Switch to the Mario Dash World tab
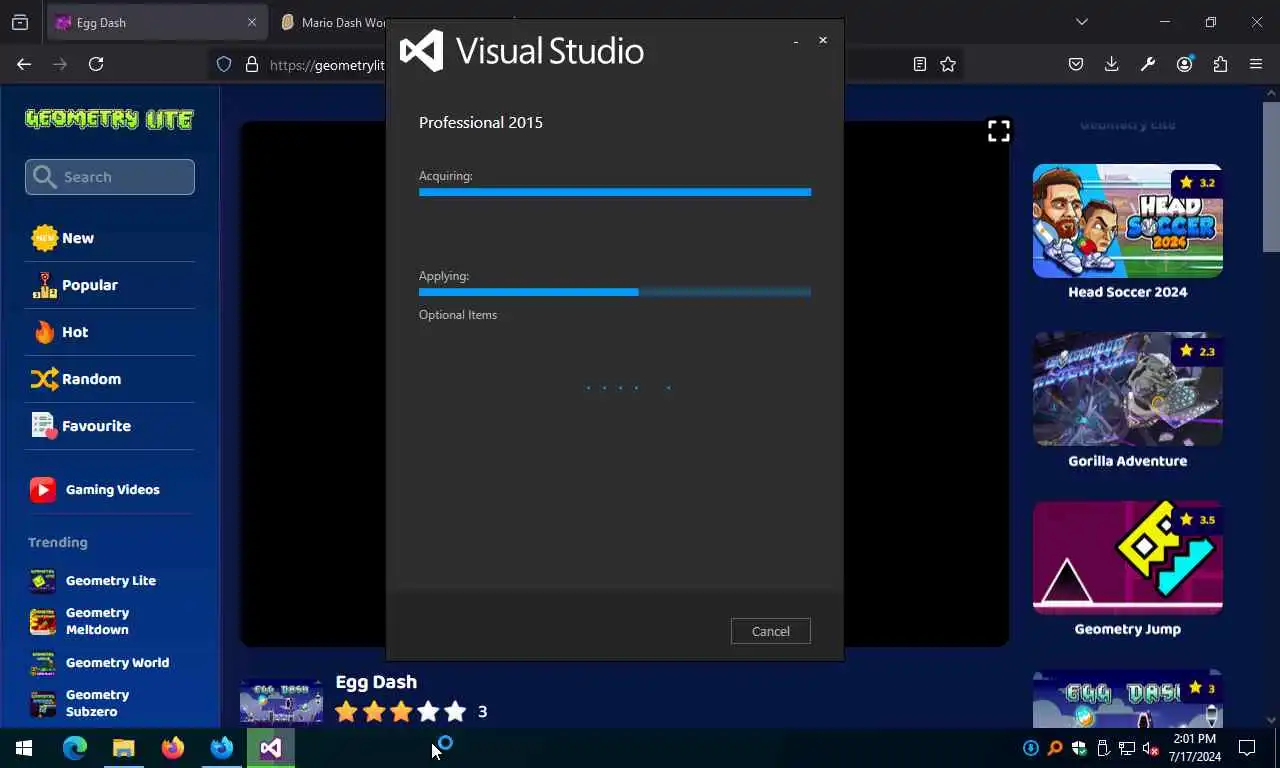Viewport: 1280px width, 768px height. coord(333,22)
